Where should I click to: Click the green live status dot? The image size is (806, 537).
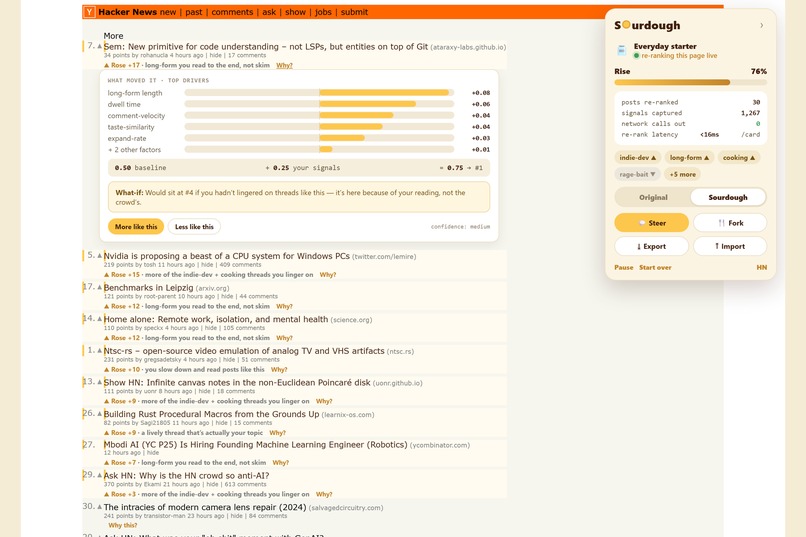(x=636, y=55)
